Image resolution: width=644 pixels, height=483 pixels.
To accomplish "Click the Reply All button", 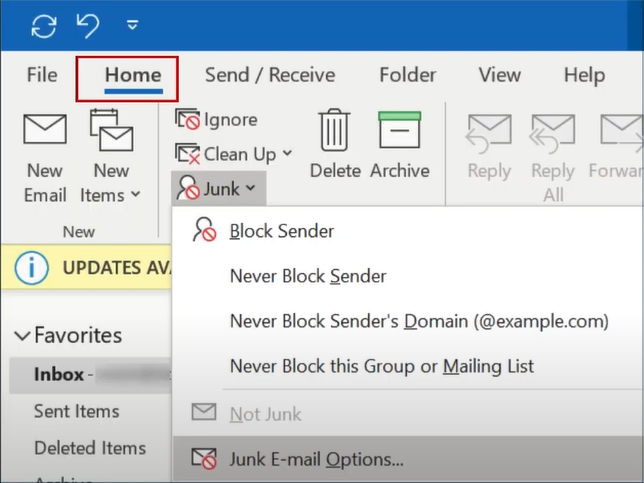I will (553, 158).
